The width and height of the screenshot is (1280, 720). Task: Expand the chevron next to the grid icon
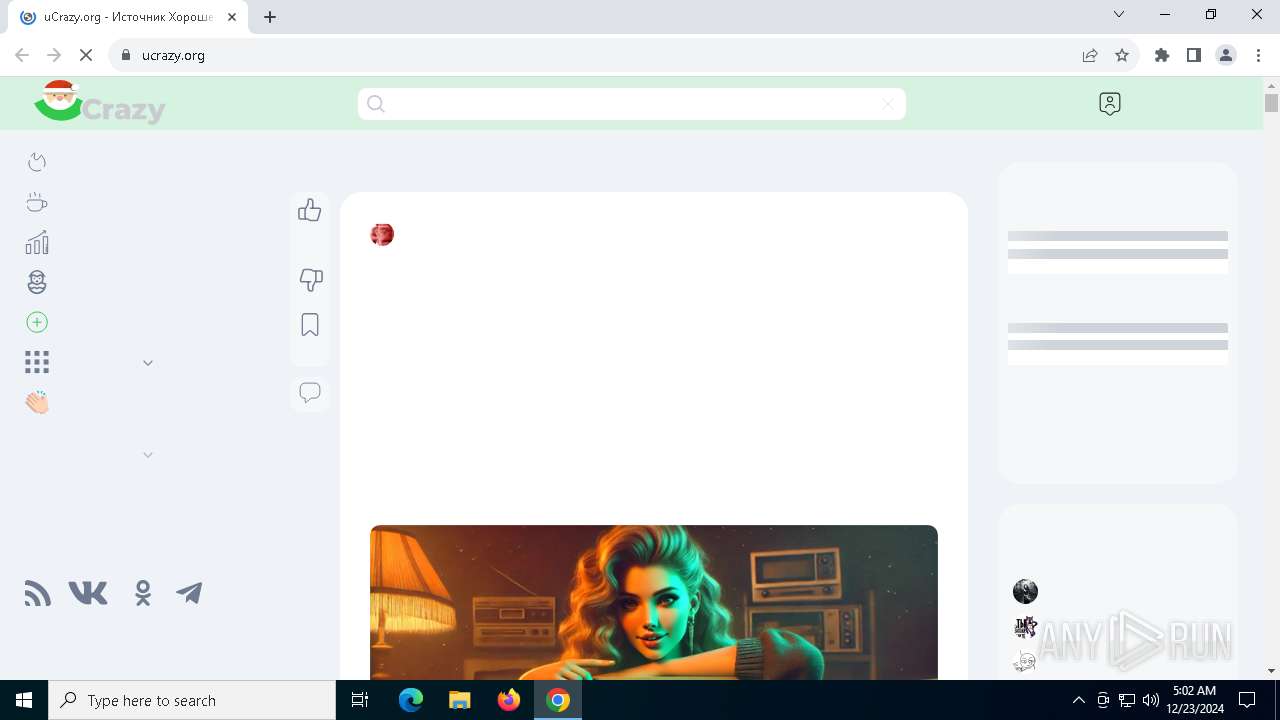(x=148, y=363)
